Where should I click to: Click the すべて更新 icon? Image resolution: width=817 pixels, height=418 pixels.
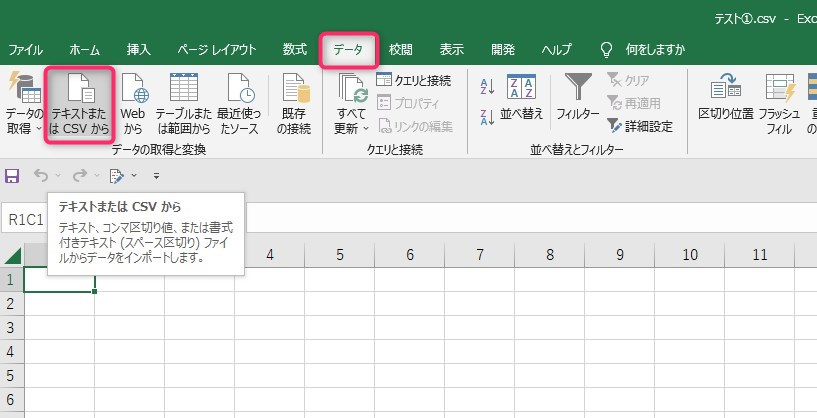[x=353, y=88]
